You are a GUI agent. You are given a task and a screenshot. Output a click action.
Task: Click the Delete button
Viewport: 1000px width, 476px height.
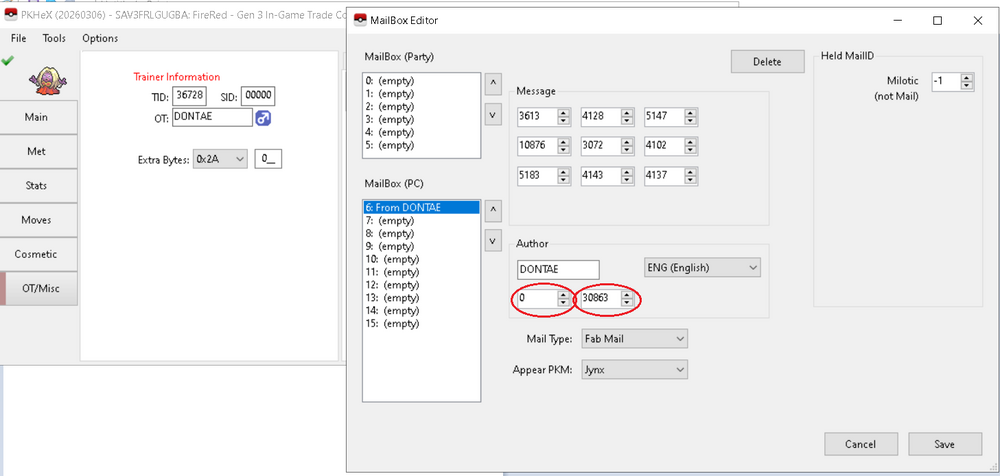tap(767, 62)
